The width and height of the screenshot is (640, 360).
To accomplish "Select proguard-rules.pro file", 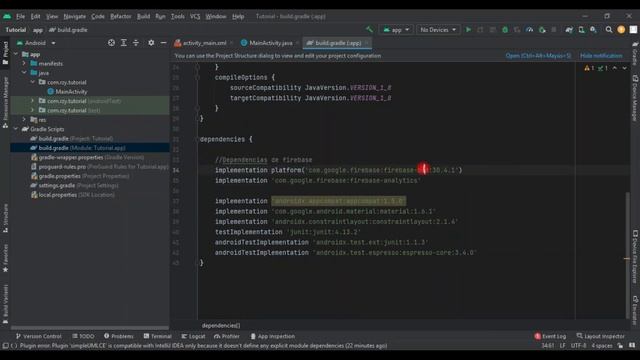I will coord(100,167).
